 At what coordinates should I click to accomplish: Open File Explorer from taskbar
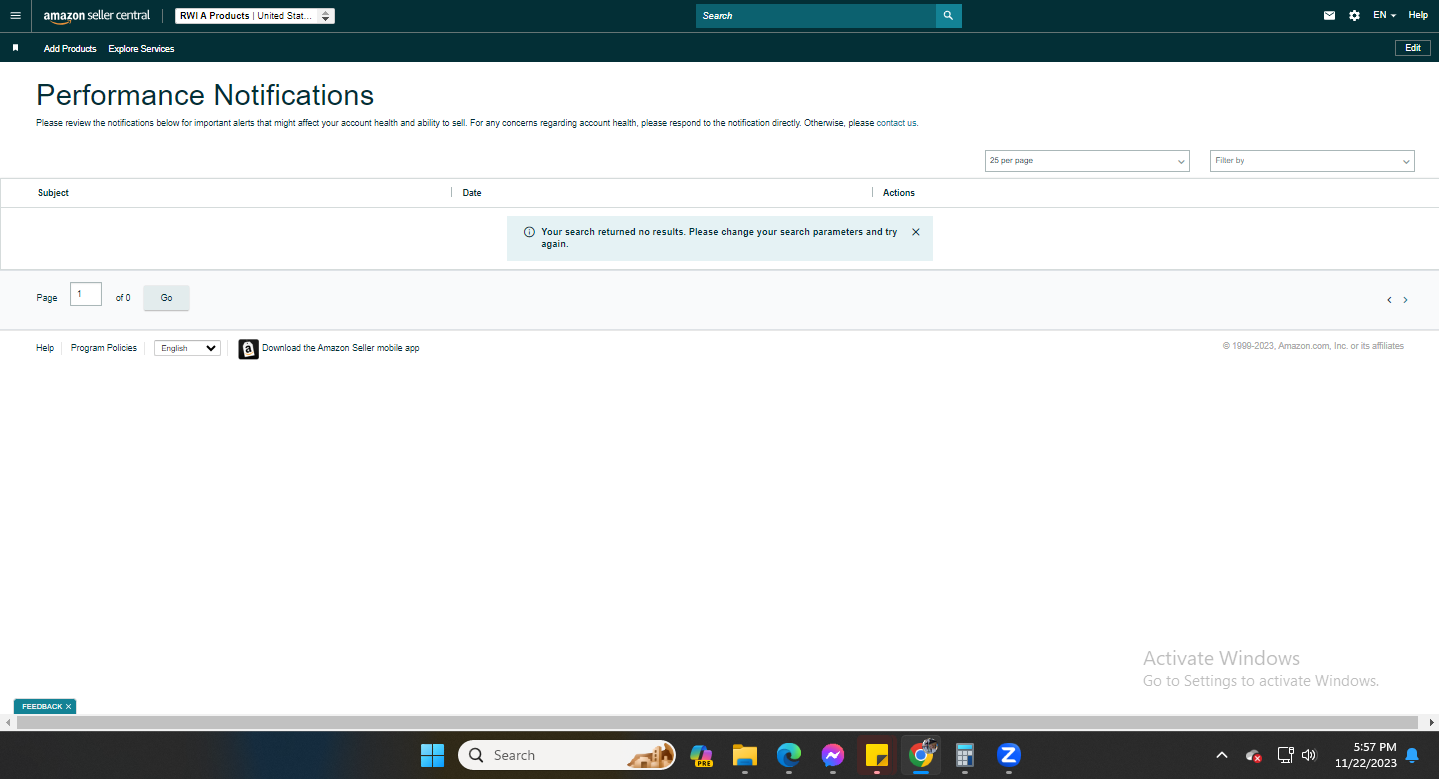pos(744,755)
